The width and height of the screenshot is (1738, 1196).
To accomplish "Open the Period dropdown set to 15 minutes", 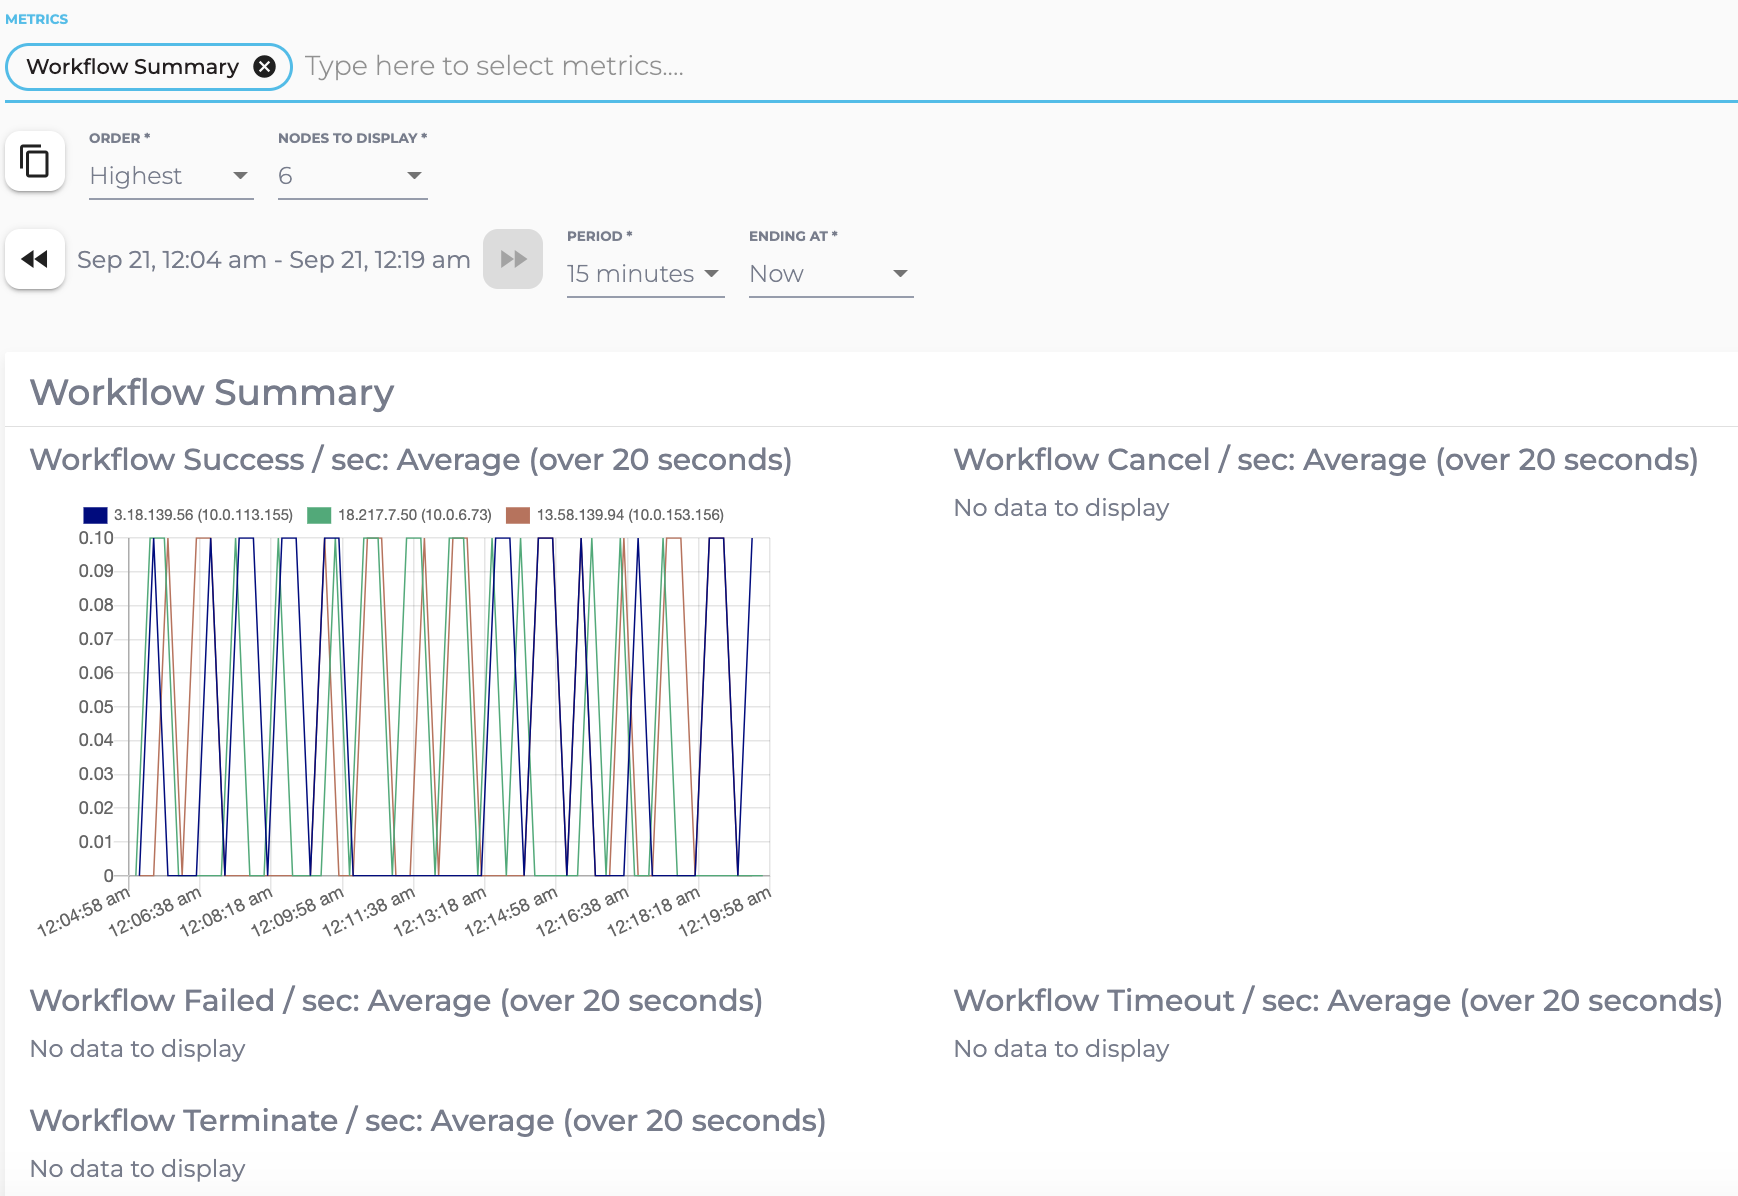I will tap(644, 274).
